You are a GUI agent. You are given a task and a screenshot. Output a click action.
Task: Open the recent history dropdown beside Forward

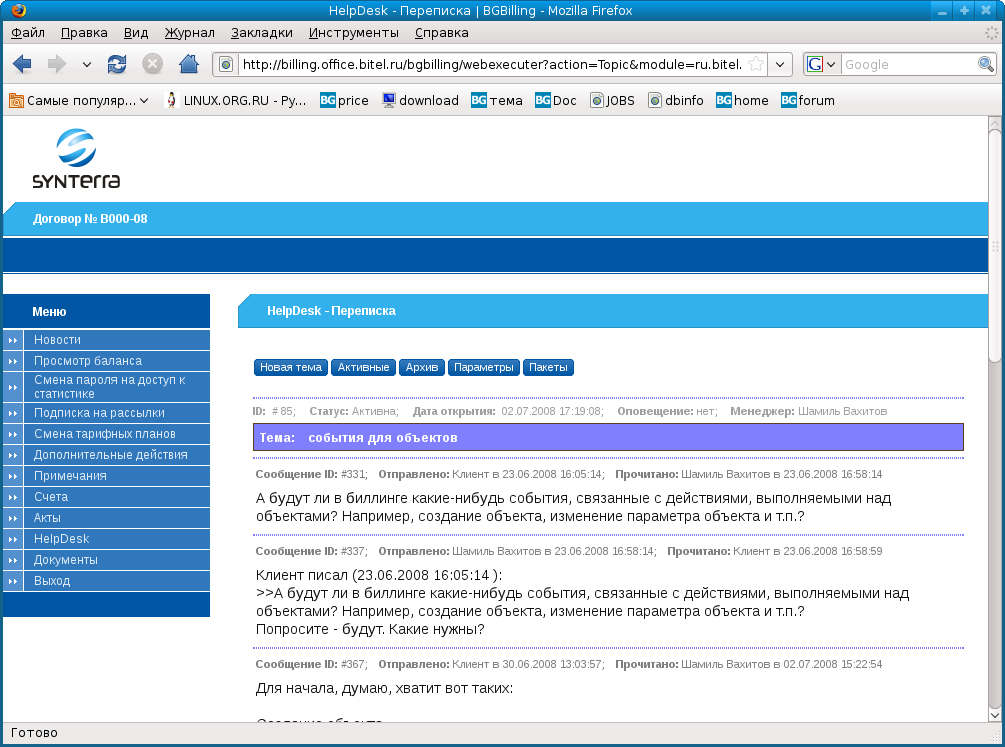coord(86,64)
